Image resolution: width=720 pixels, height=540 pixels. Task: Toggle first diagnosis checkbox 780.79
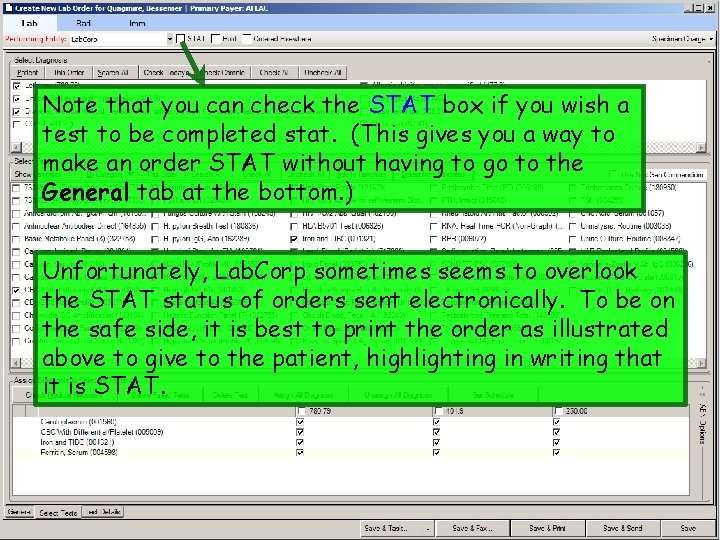click(x=17, y=86)
